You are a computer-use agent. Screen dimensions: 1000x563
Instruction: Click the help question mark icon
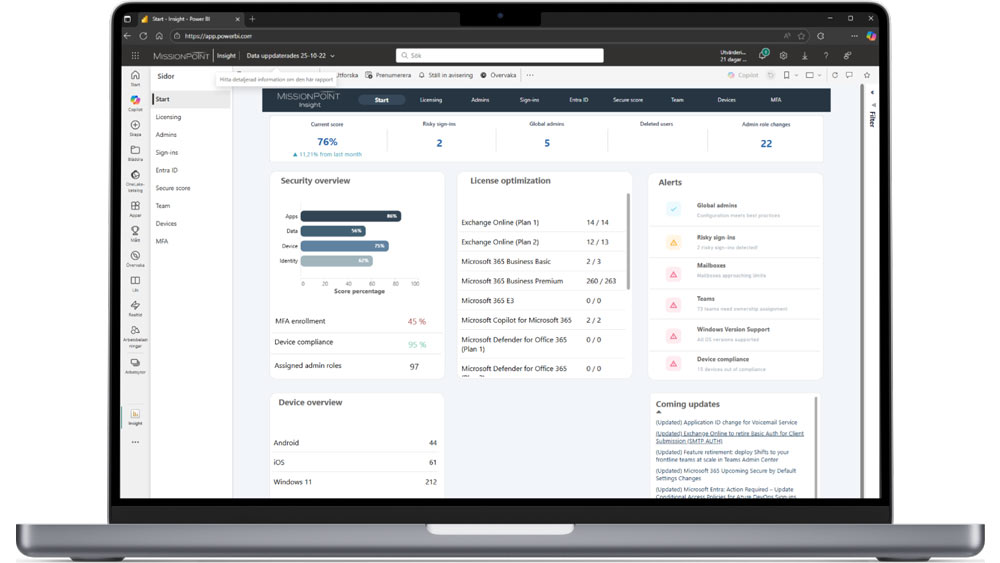(x=825, y=56)
